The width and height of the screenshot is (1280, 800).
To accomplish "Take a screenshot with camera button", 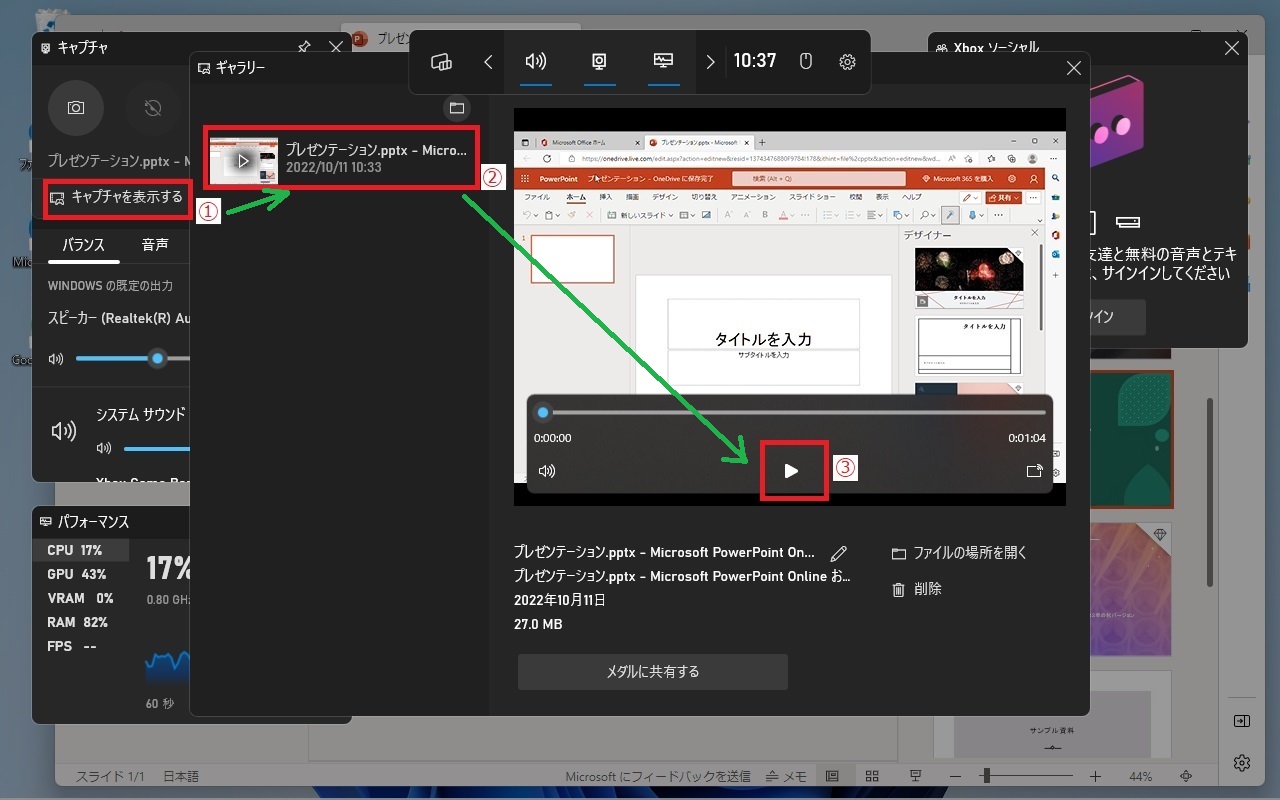I will pyautogui.click(x=76, y=108).
